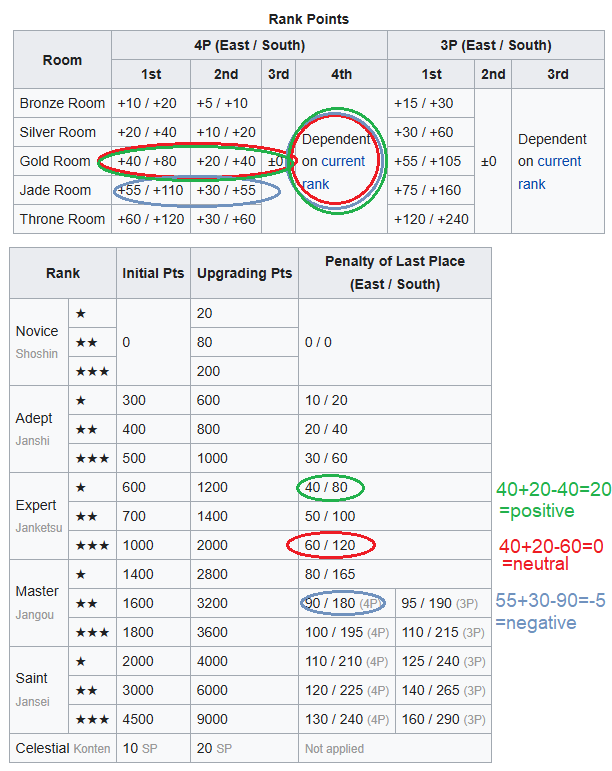Click the '95 / 190 (3P)' penalty cell

coord(443,603)
